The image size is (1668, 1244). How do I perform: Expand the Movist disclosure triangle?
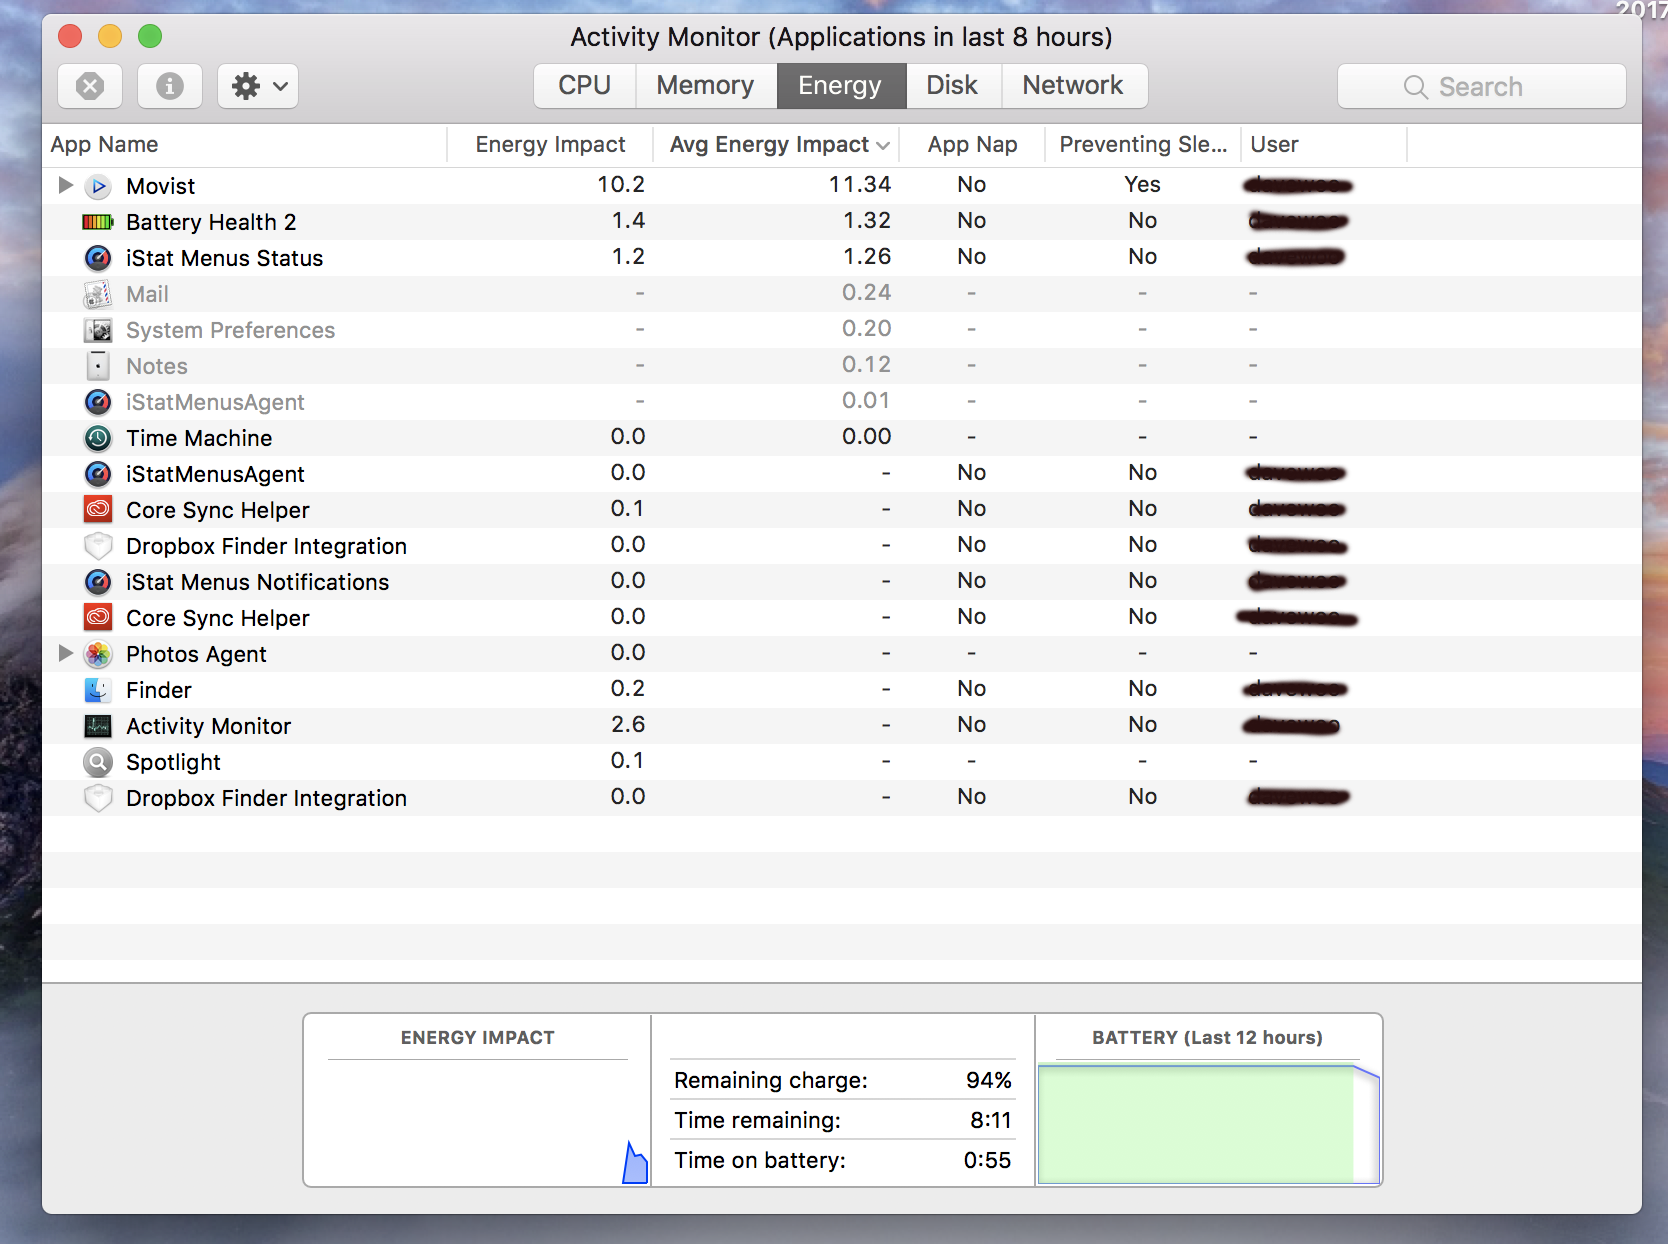[66, 185]
